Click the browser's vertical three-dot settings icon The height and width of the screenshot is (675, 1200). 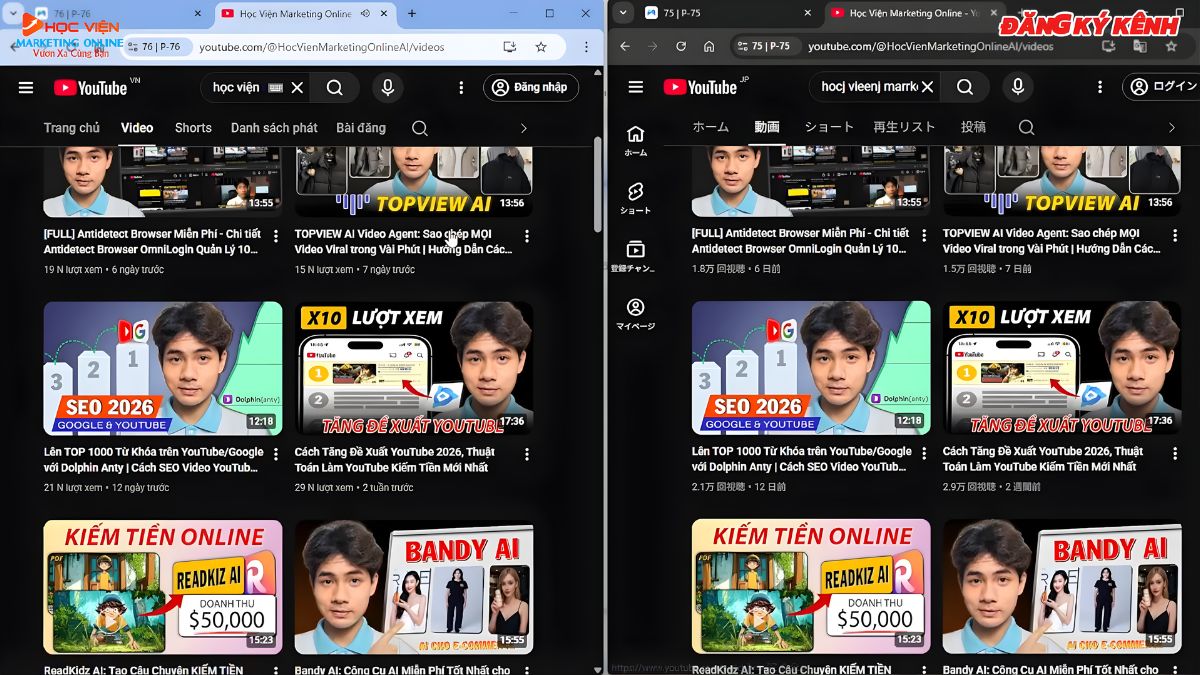point(585,46)
